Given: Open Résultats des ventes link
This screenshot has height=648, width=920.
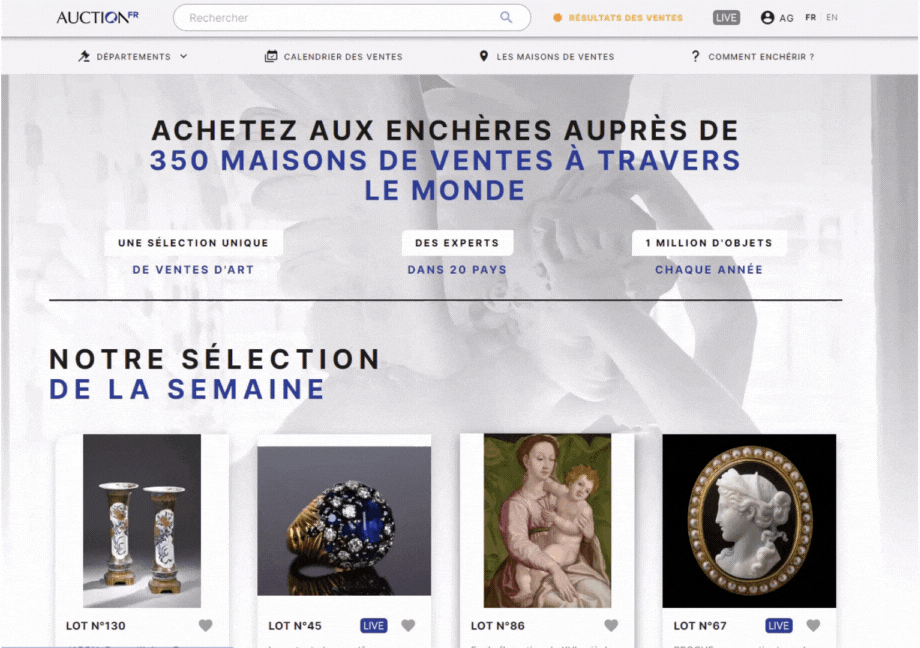Looking at the screenshot, I should click(625, 18).
